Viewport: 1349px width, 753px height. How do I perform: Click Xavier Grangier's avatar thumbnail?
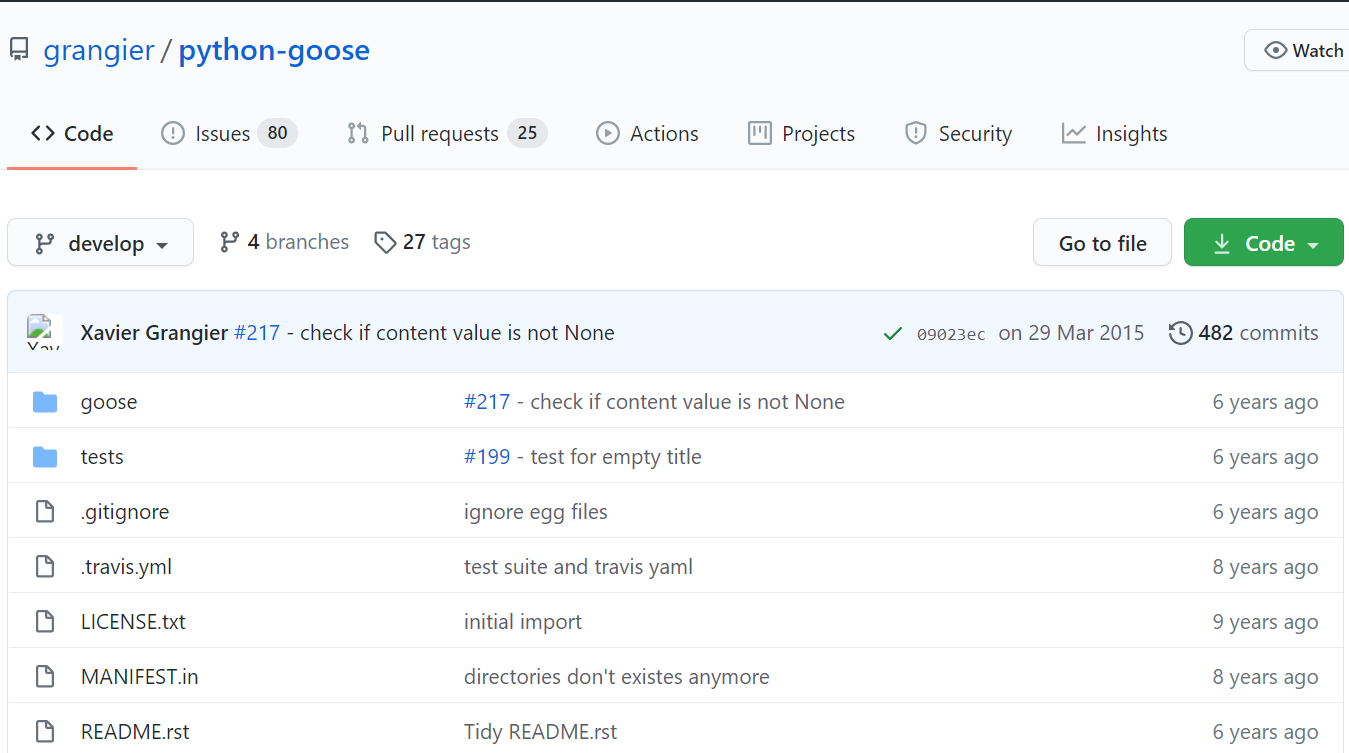[44, 332]
